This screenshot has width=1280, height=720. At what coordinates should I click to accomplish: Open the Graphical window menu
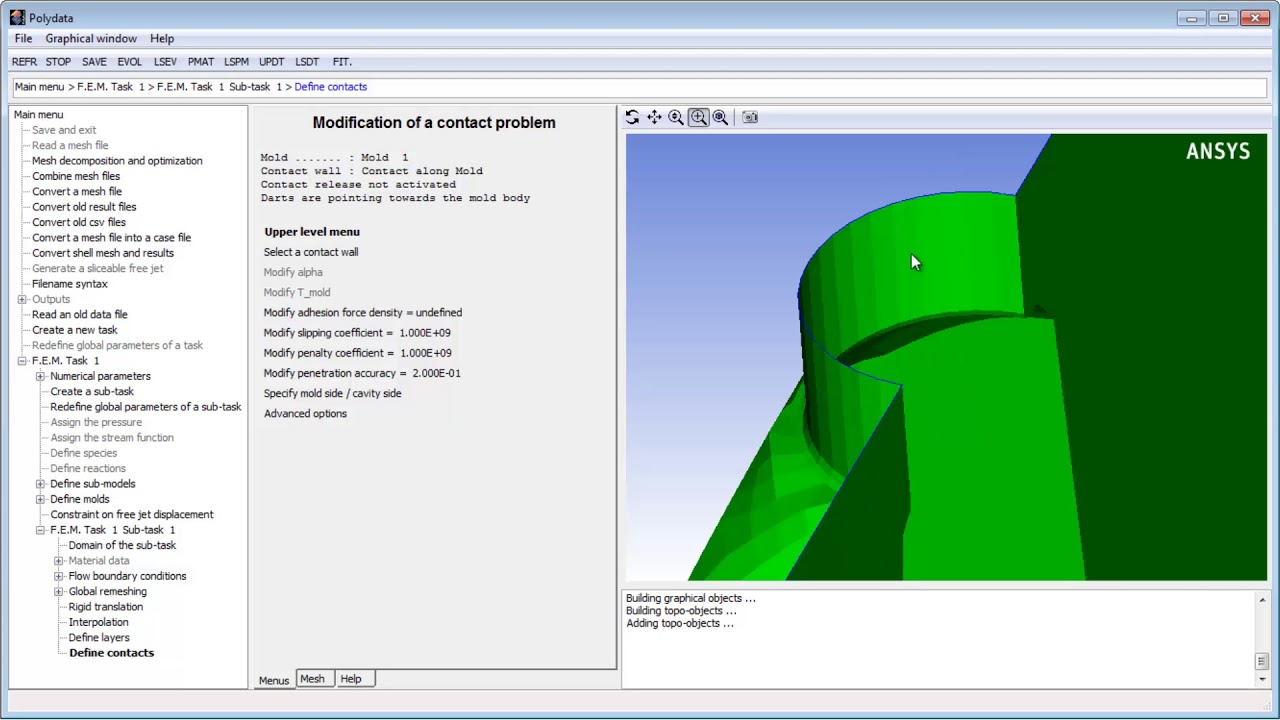tap(91, 38)
